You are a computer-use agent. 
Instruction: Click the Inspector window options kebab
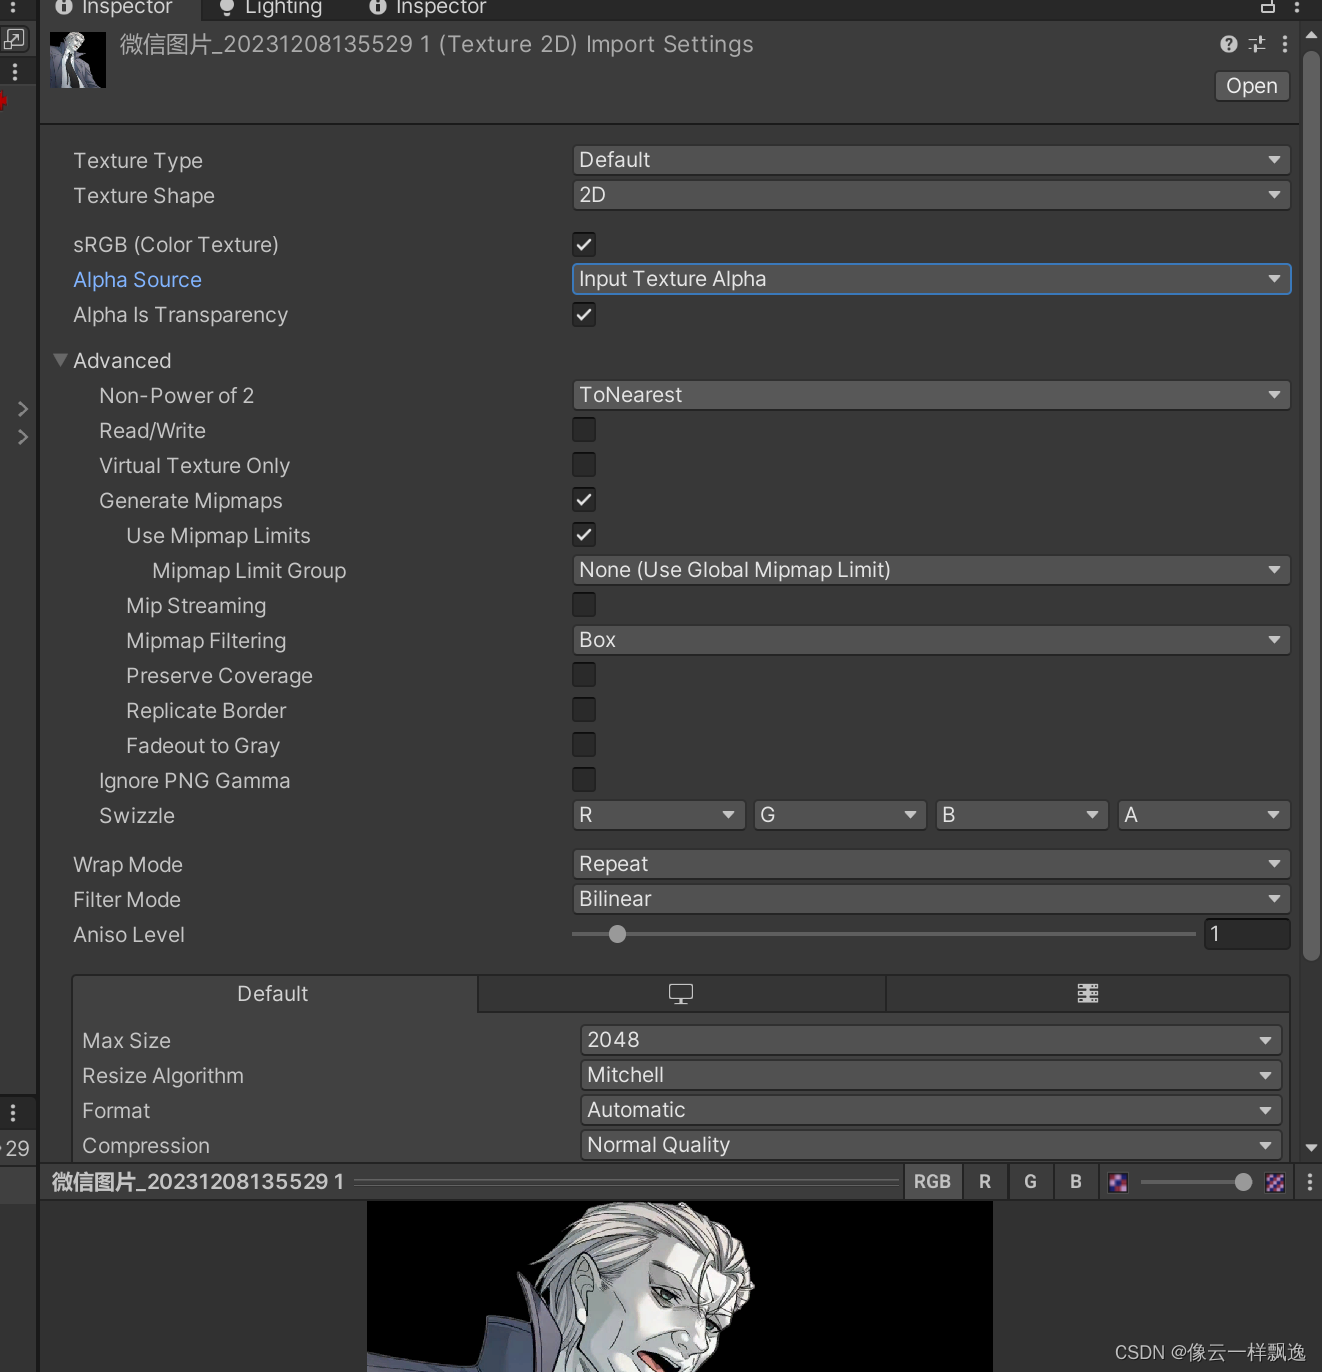(1297, 7)
